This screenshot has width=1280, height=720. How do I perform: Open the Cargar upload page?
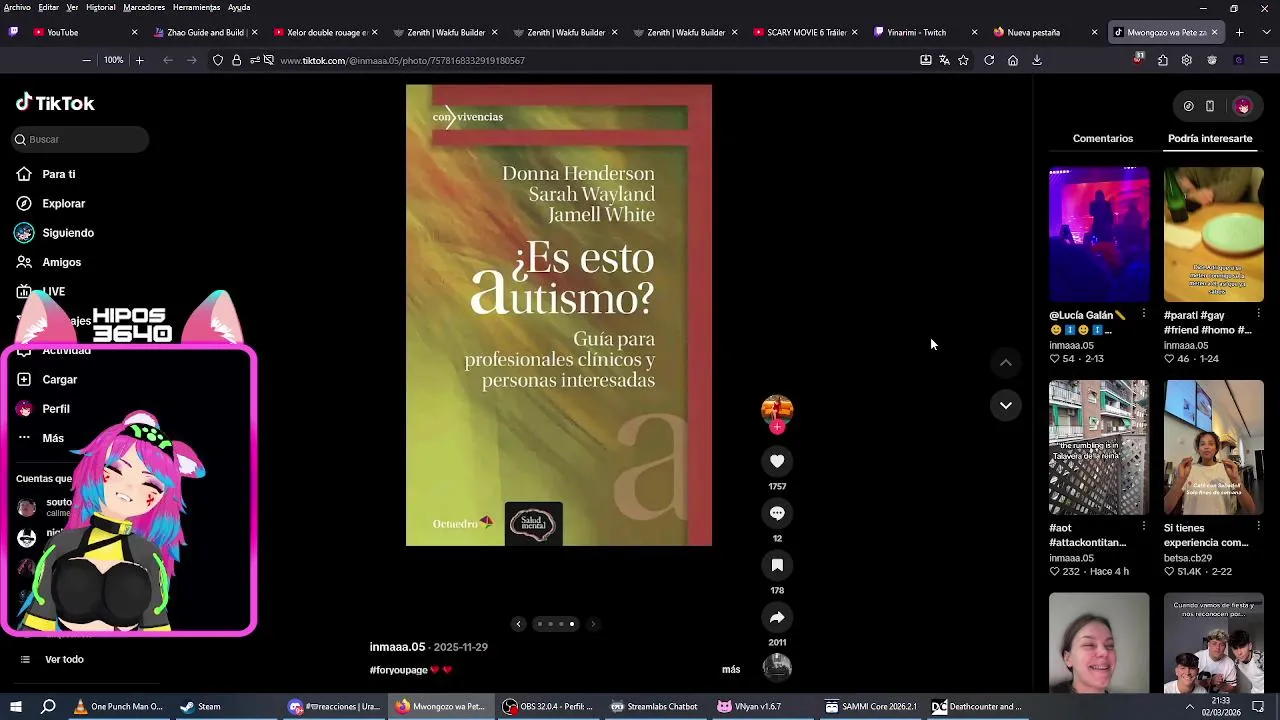47,379
